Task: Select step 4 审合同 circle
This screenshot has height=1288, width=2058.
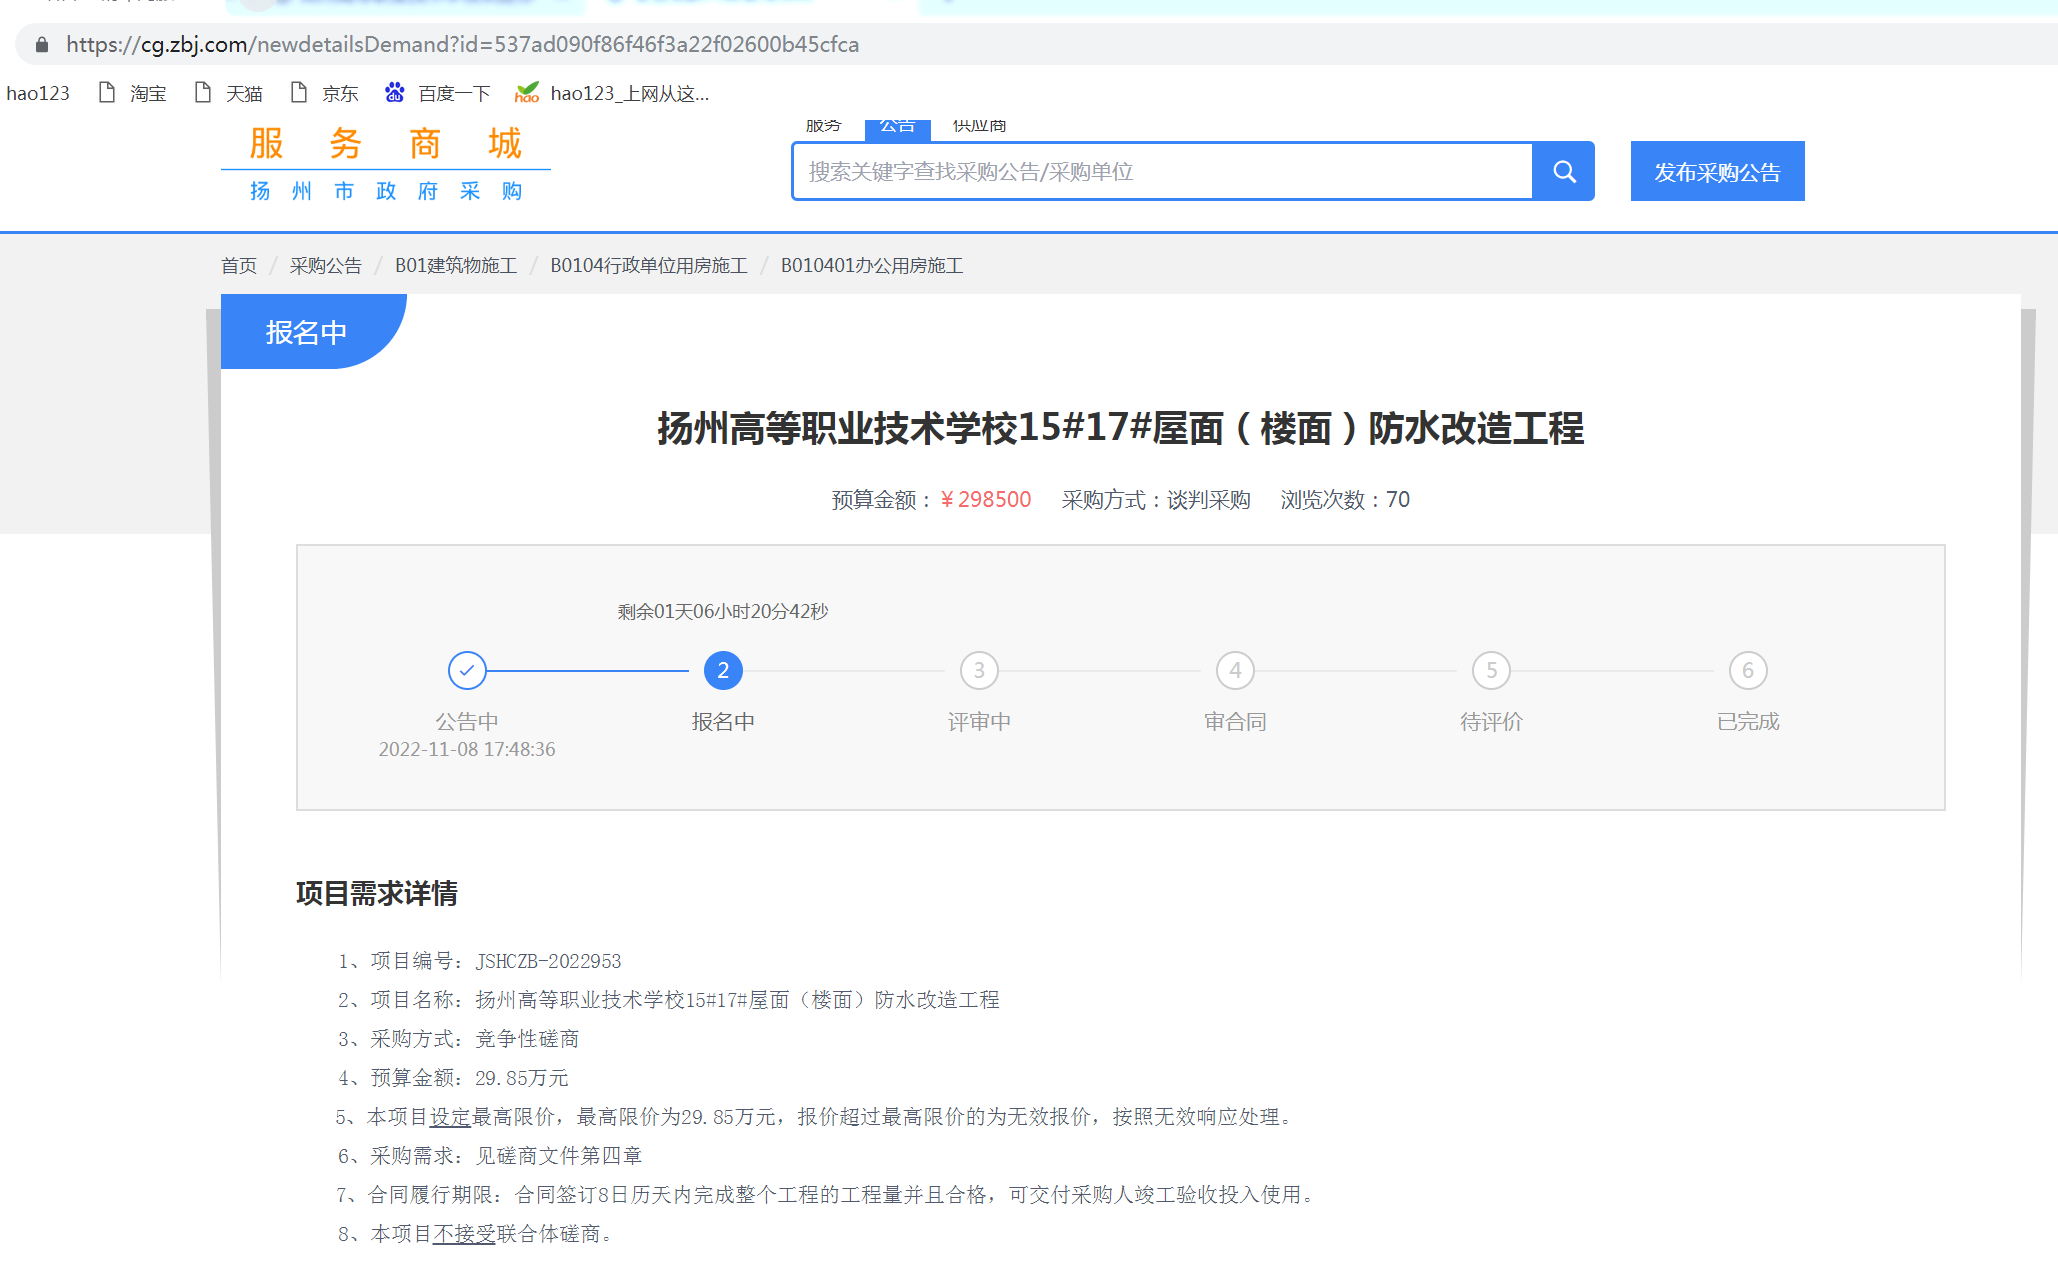Action: click(1235, 671)
